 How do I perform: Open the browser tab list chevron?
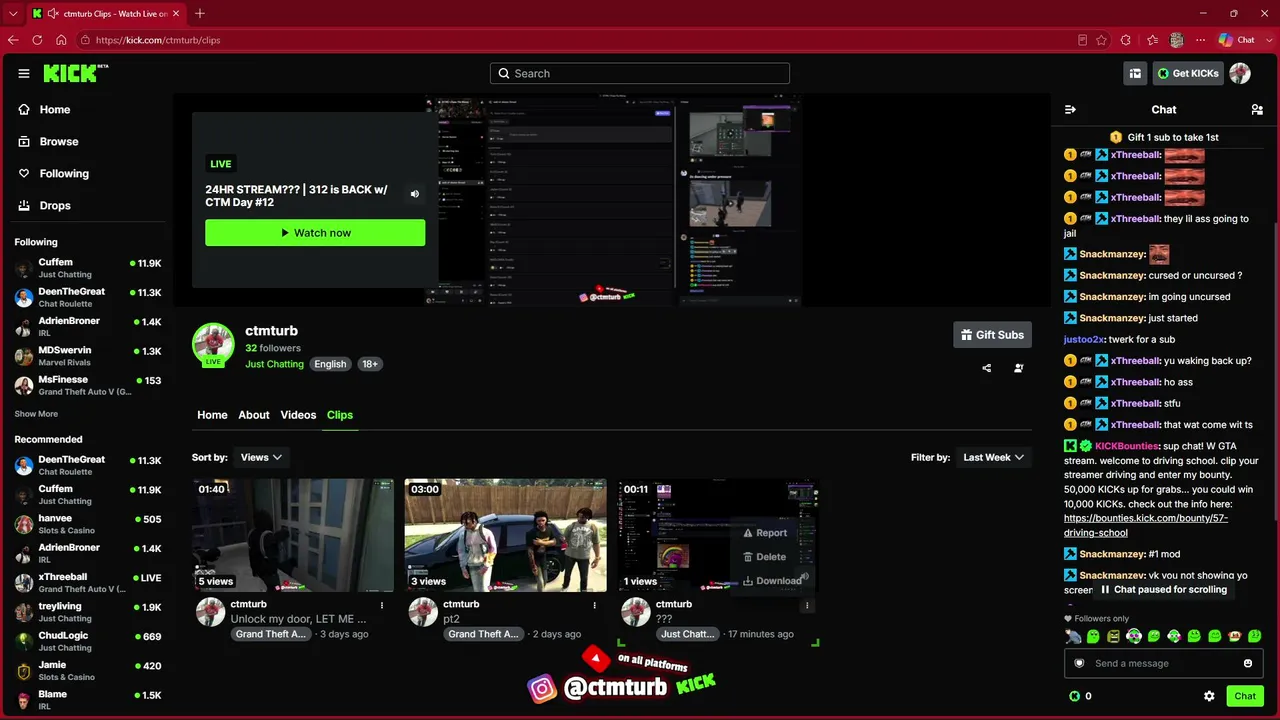click(13, 14)
